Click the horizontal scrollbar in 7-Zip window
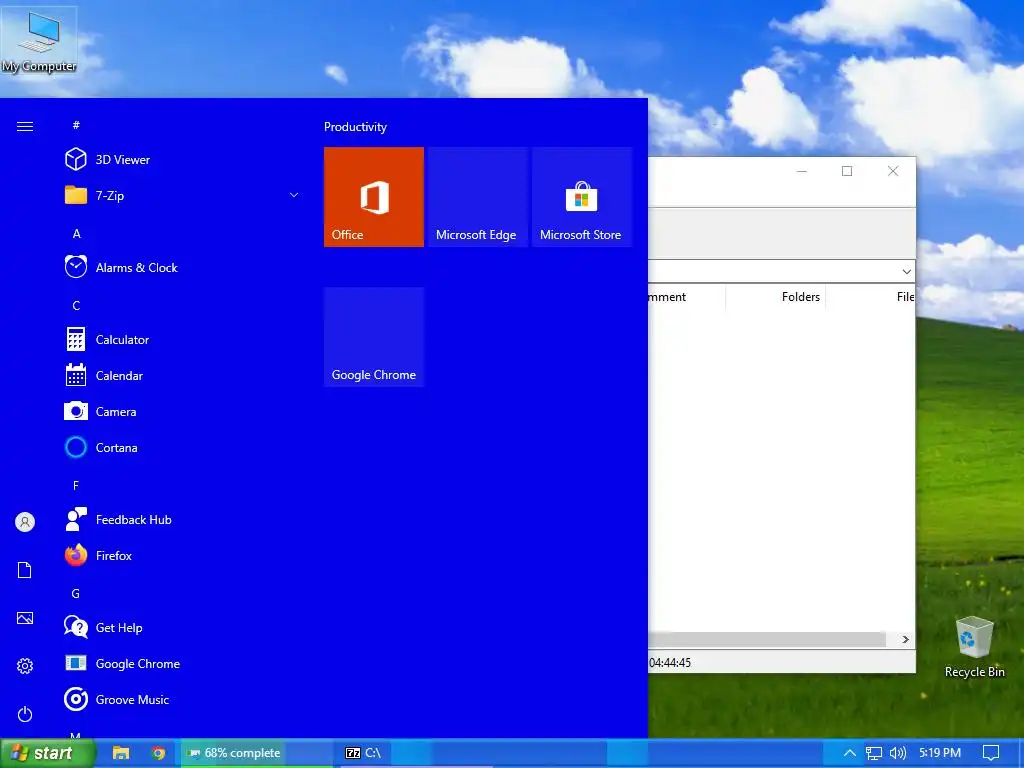Image resolution: width=1024 pixels, height=768 pixels. pos(767,639)
